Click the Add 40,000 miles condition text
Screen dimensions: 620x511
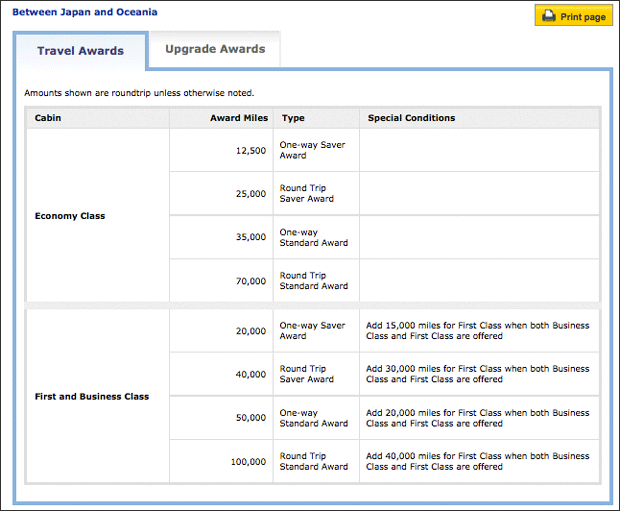tap(477, 461)
